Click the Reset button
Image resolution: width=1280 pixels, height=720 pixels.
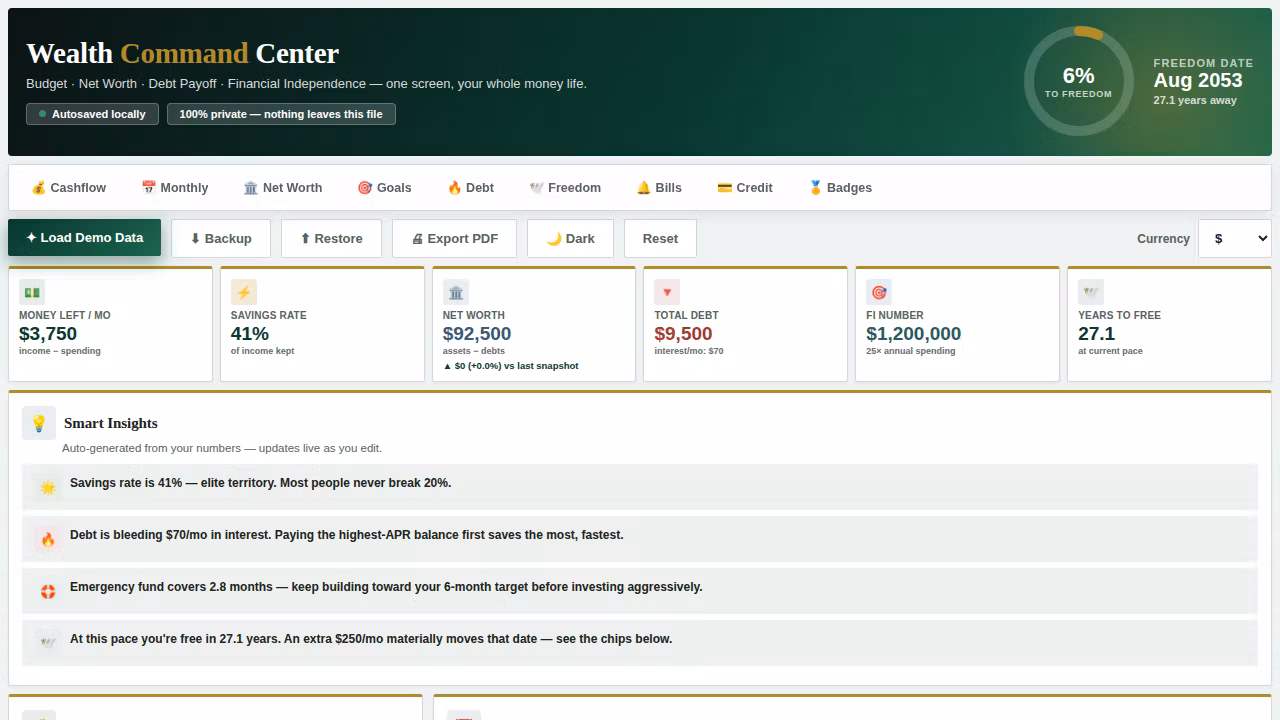pos(660,239)
